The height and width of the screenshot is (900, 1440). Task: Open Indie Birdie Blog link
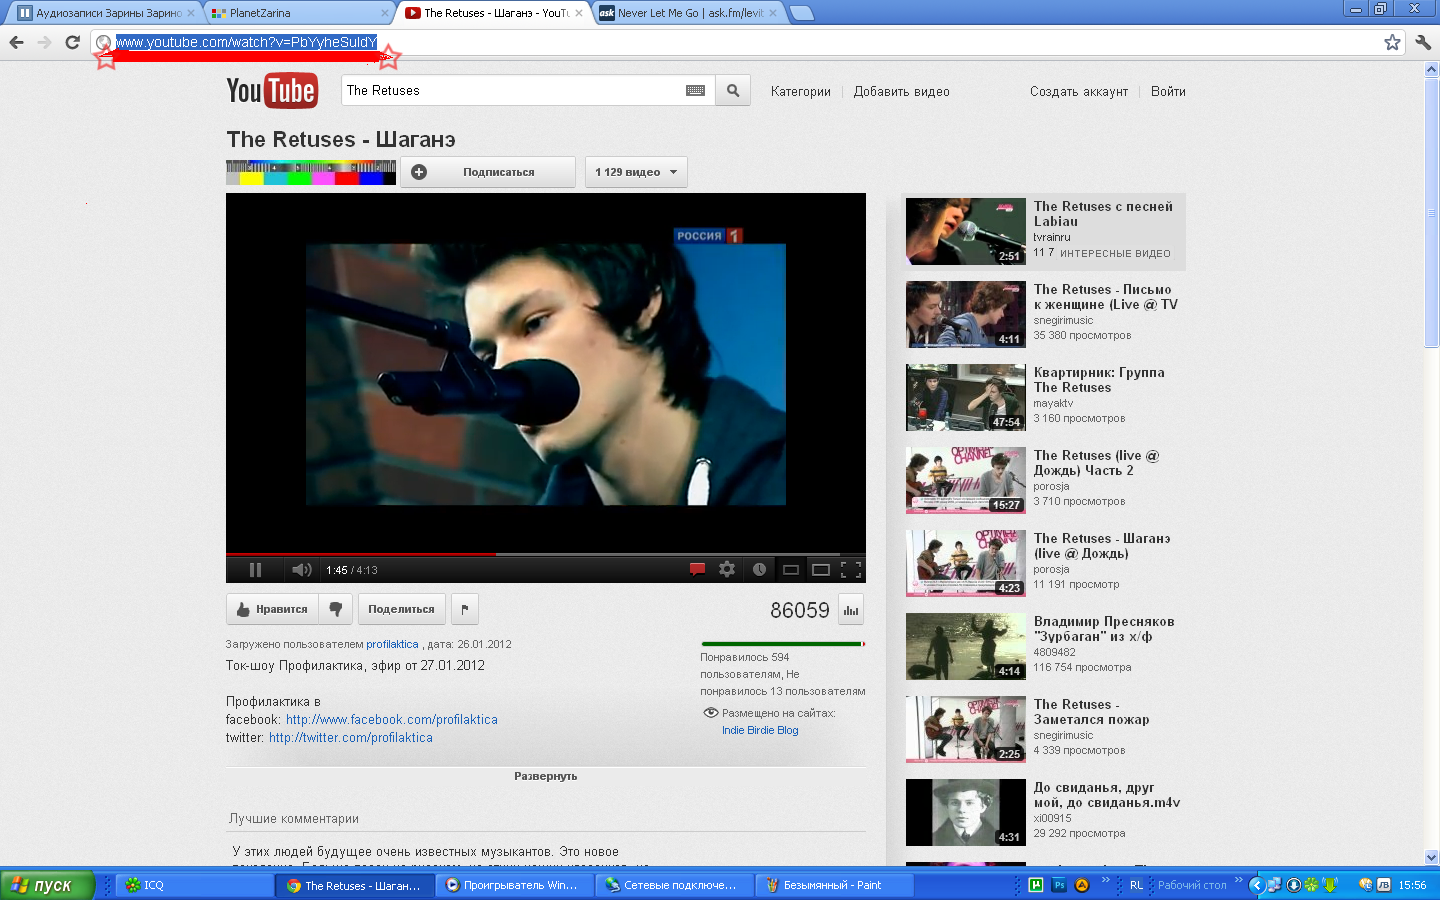(760, 730)
